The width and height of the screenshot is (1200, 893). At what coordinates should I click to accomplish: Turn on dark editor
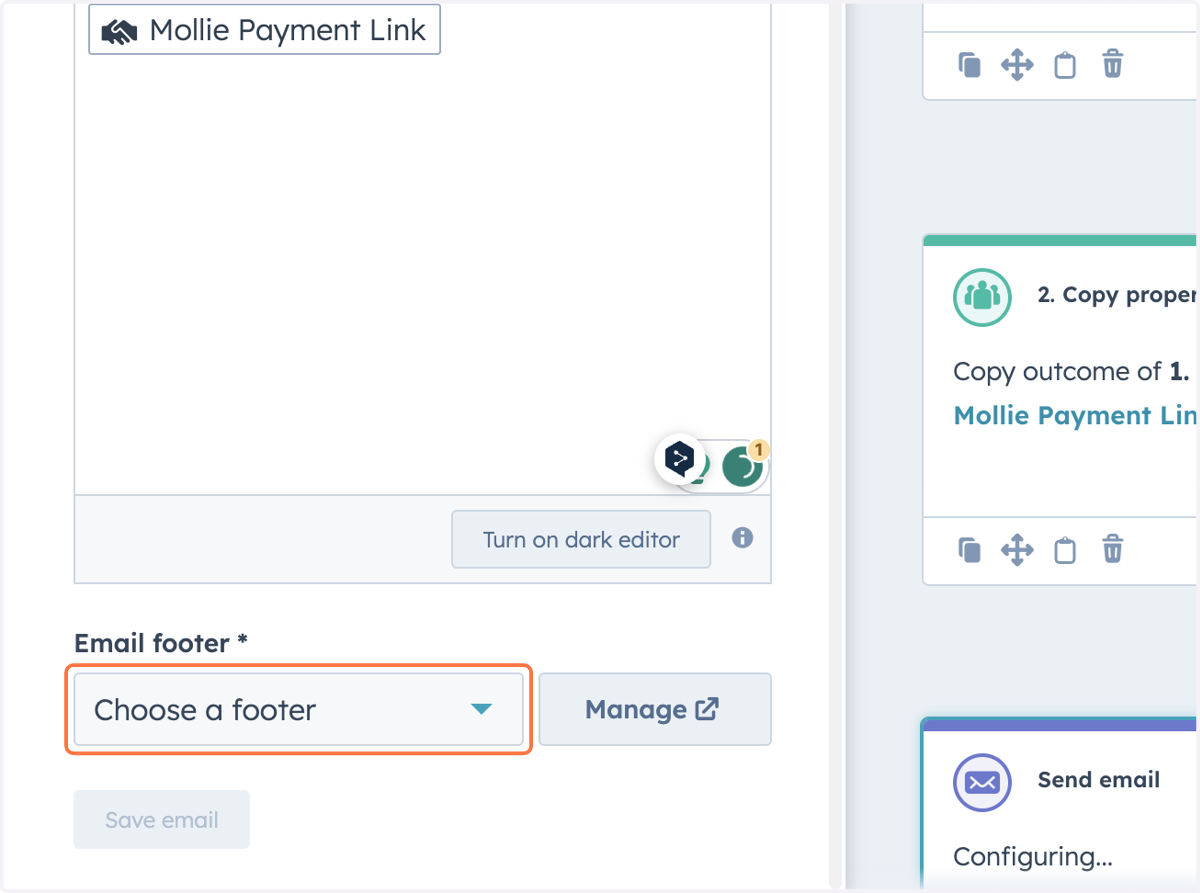[581, 540]
